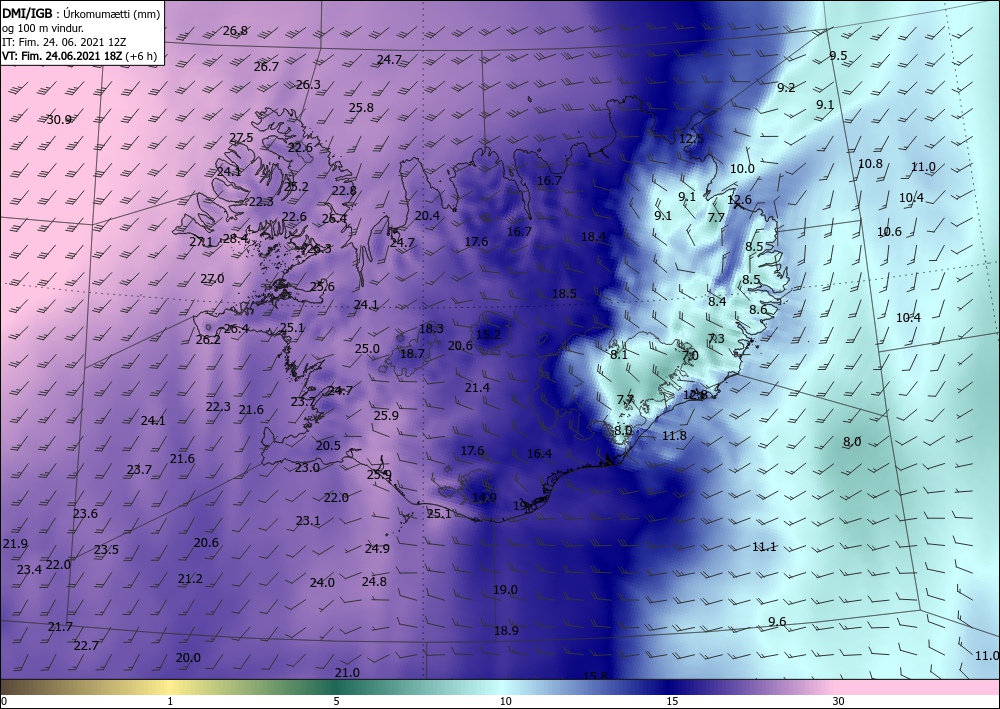
Task: Click the map value 8.6
Action: [758, 309]
